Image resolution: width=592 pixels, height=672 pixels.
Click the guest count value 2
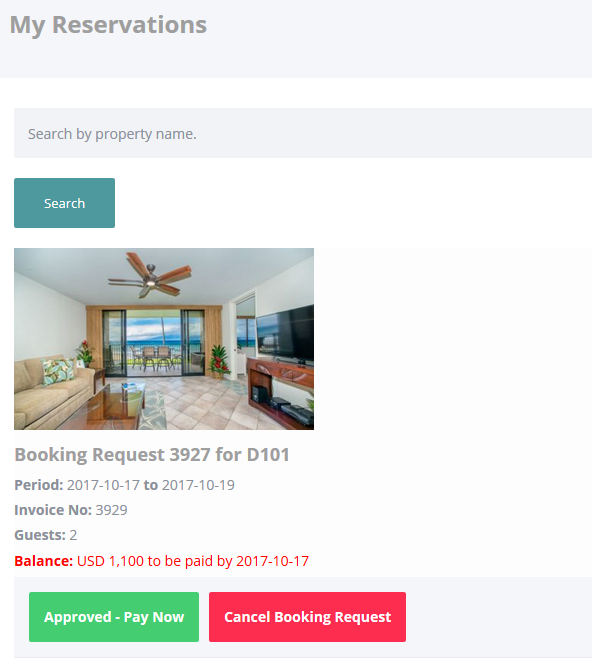[73, 535]
